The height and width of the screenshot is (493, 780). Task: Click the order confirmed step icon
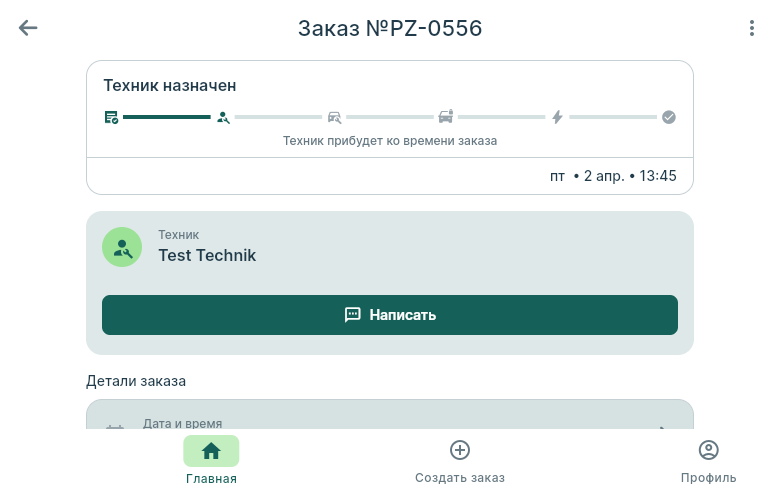coord(111,117)
